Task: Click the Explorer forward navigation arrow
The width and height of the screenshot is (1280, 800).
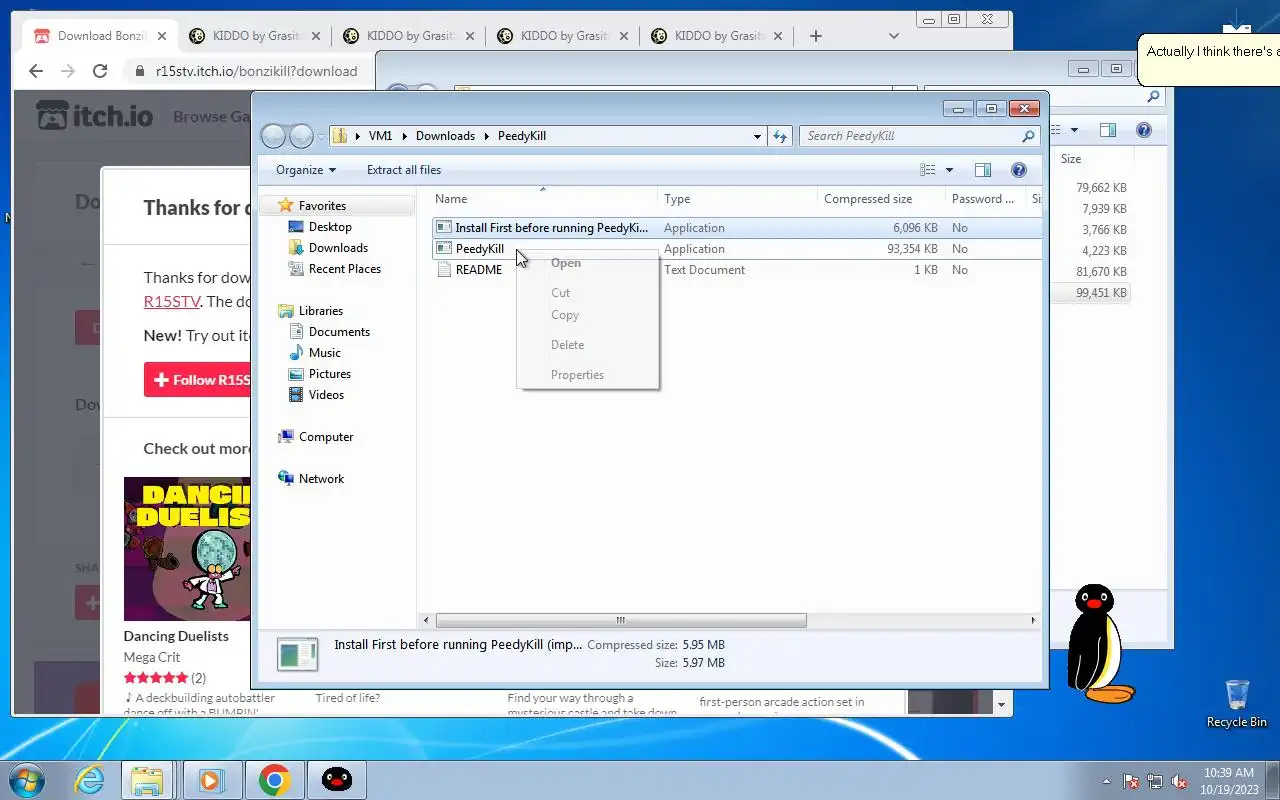Action: (x=301, y=136)
